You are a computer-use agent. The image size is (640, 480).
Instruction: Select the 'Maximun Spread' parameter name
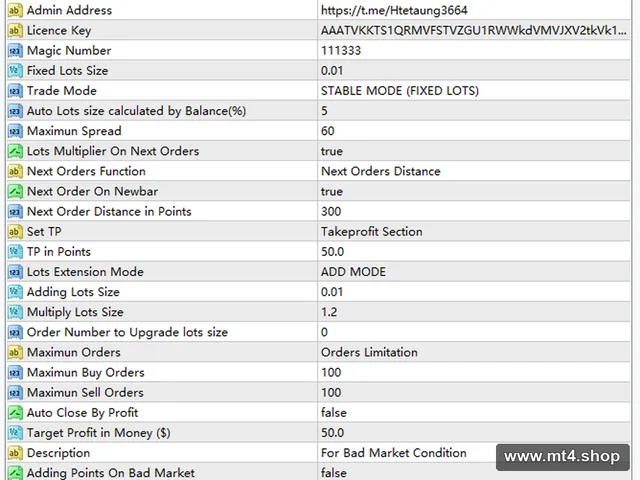tap(74, 131)
